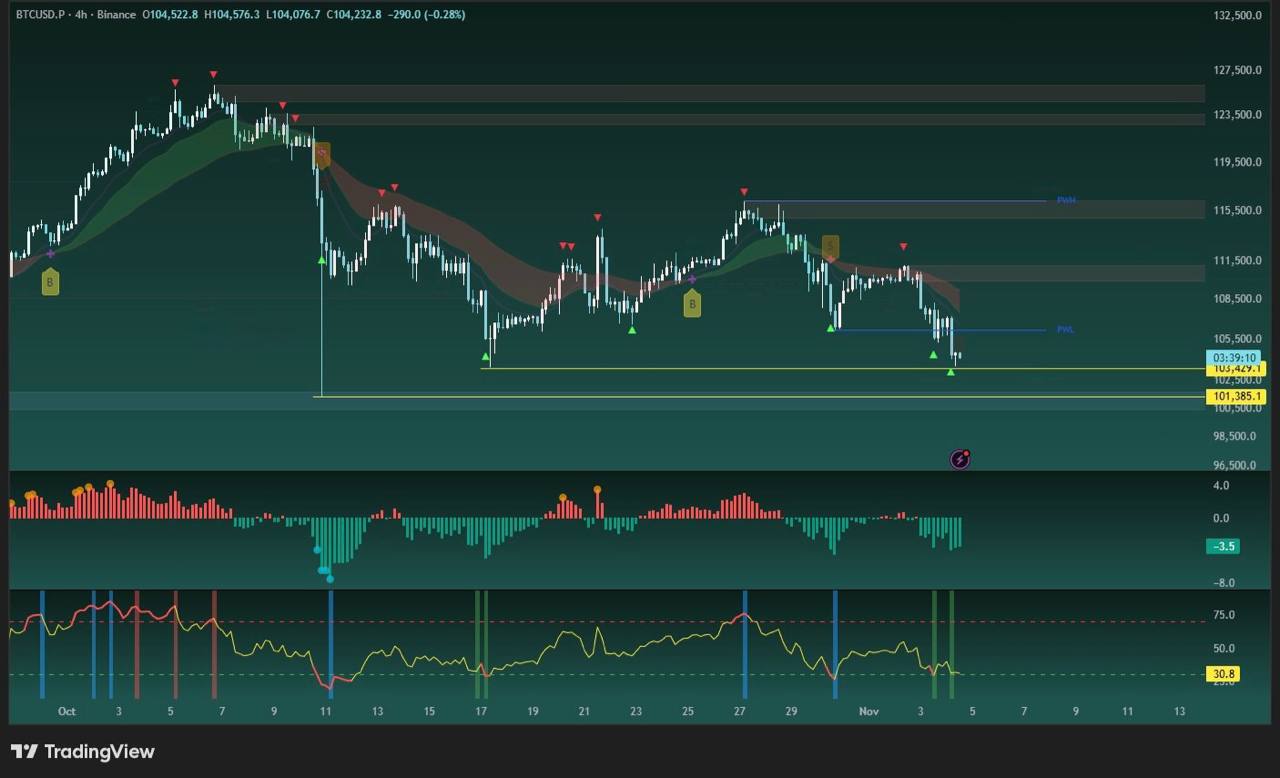1280x778 pixels.
Task: Open the BTCUSD.P symbol title
Action: pos(41,15)
